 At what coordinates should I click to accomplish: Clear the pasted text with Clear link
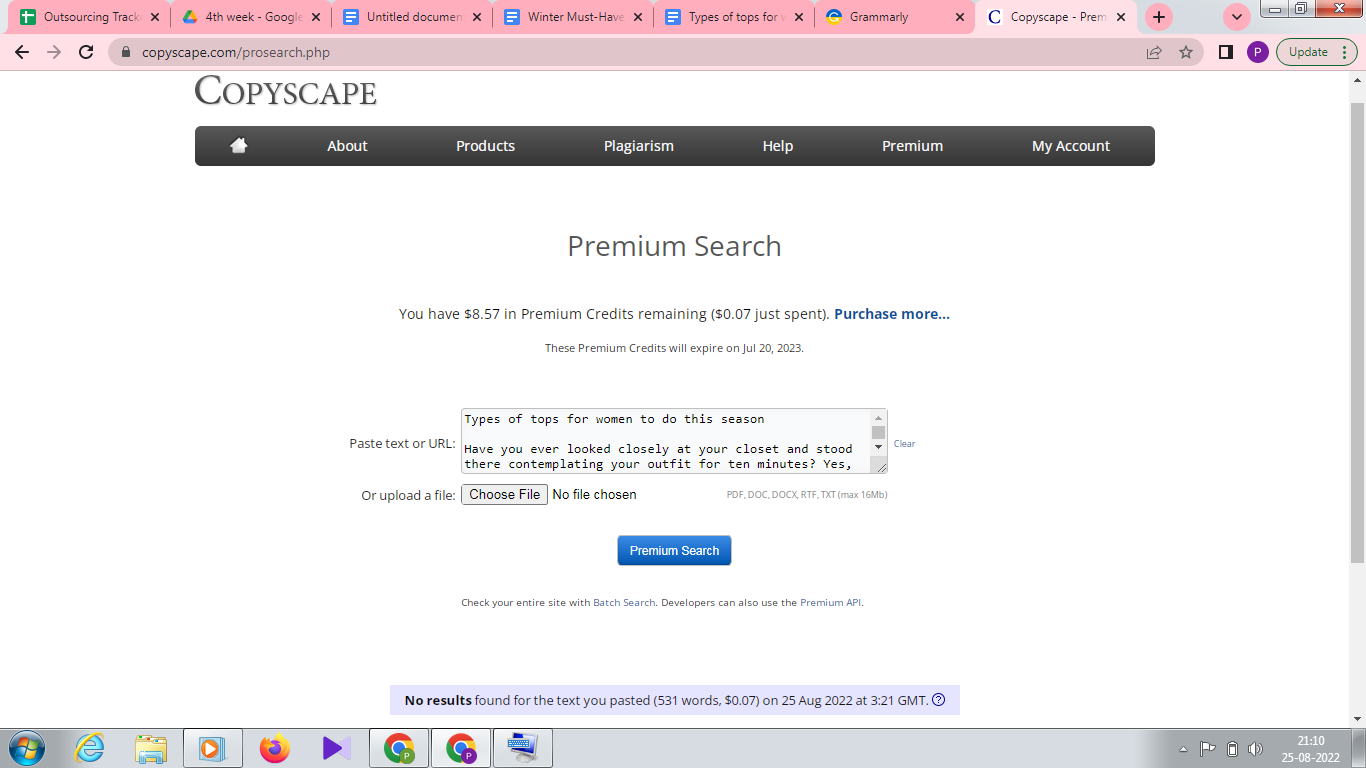coord(904,444)
